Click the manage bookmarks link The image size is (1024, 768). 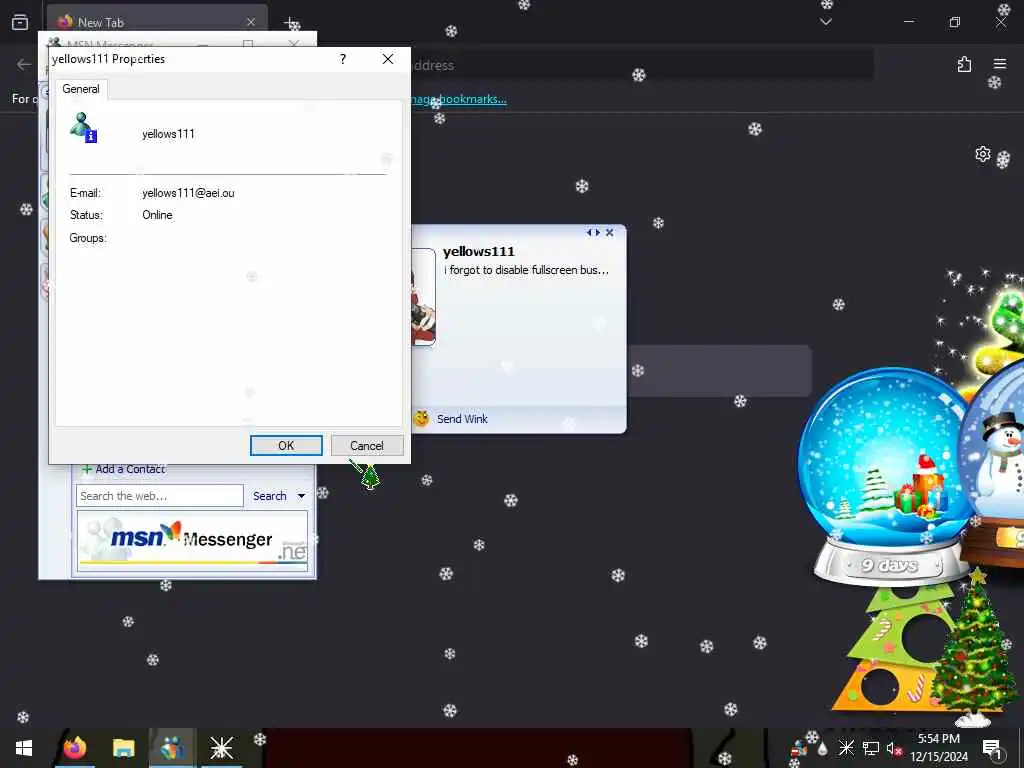coord(458,99)
